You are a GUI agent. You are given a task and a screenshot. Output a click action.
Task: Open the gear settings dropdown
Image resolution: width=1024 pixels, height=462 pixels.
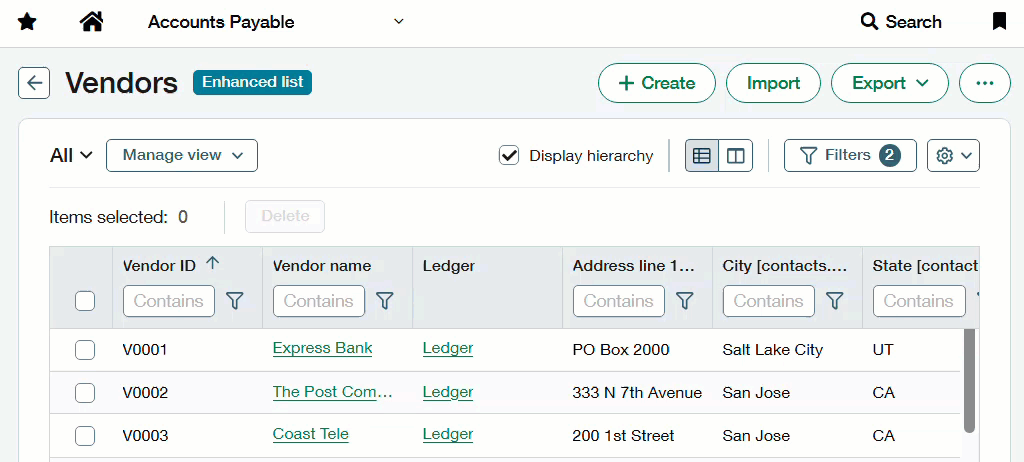pos(953,156)
